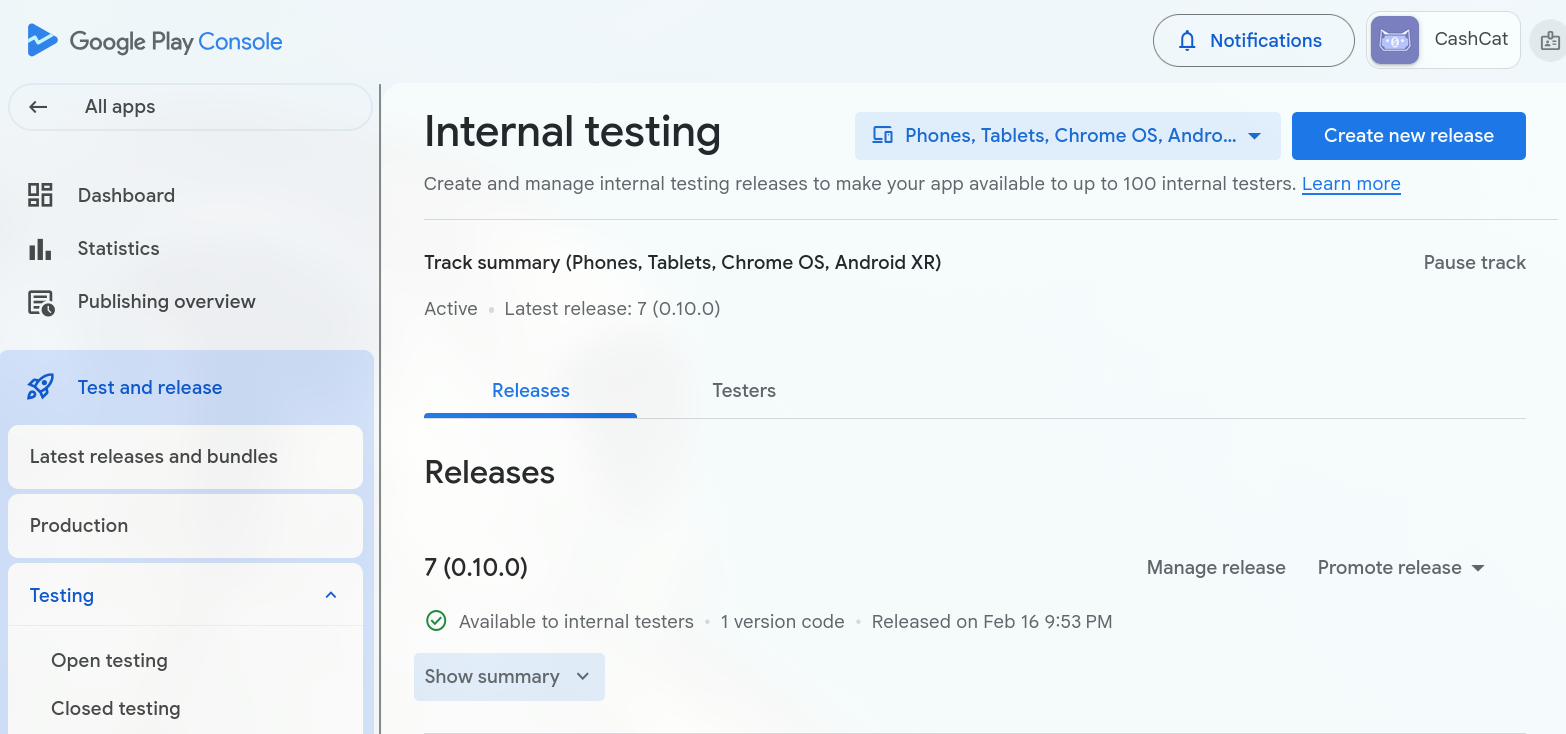Click the device form factors icon in the selector
Viewport: 1566px width, 734px height.
click(884, 135)
